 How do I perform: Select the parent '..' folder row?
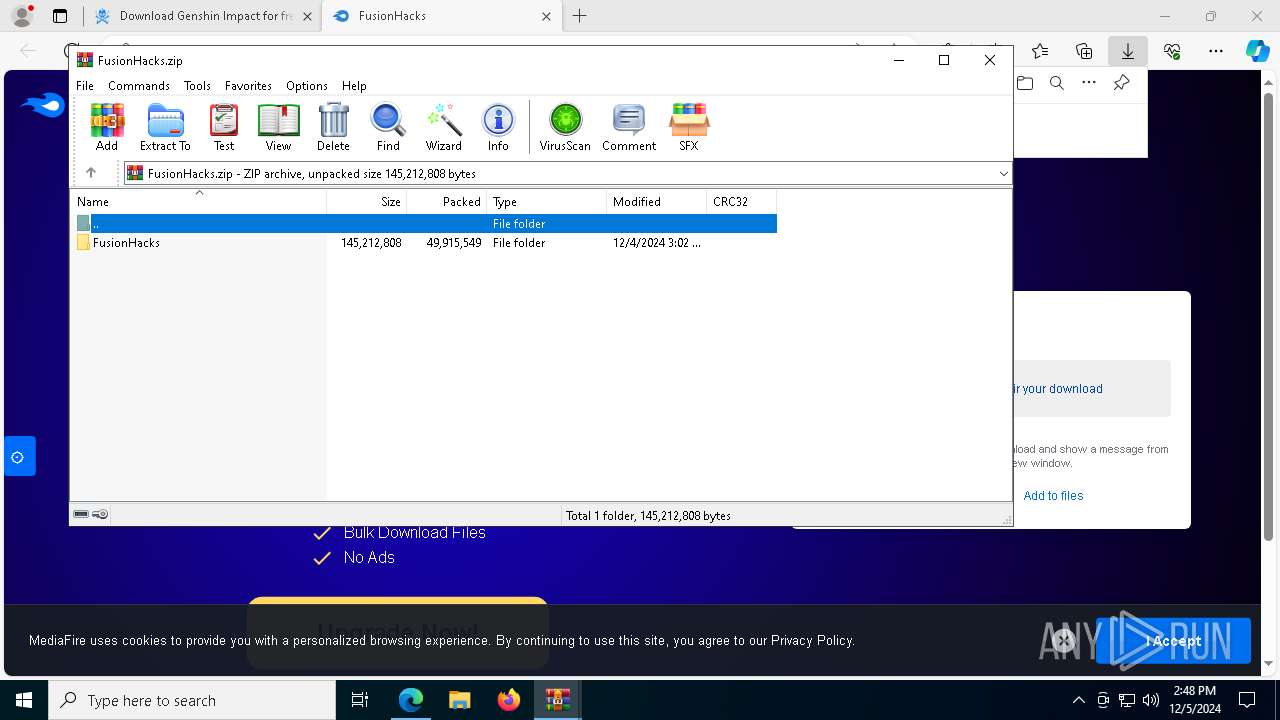(424, 224)
